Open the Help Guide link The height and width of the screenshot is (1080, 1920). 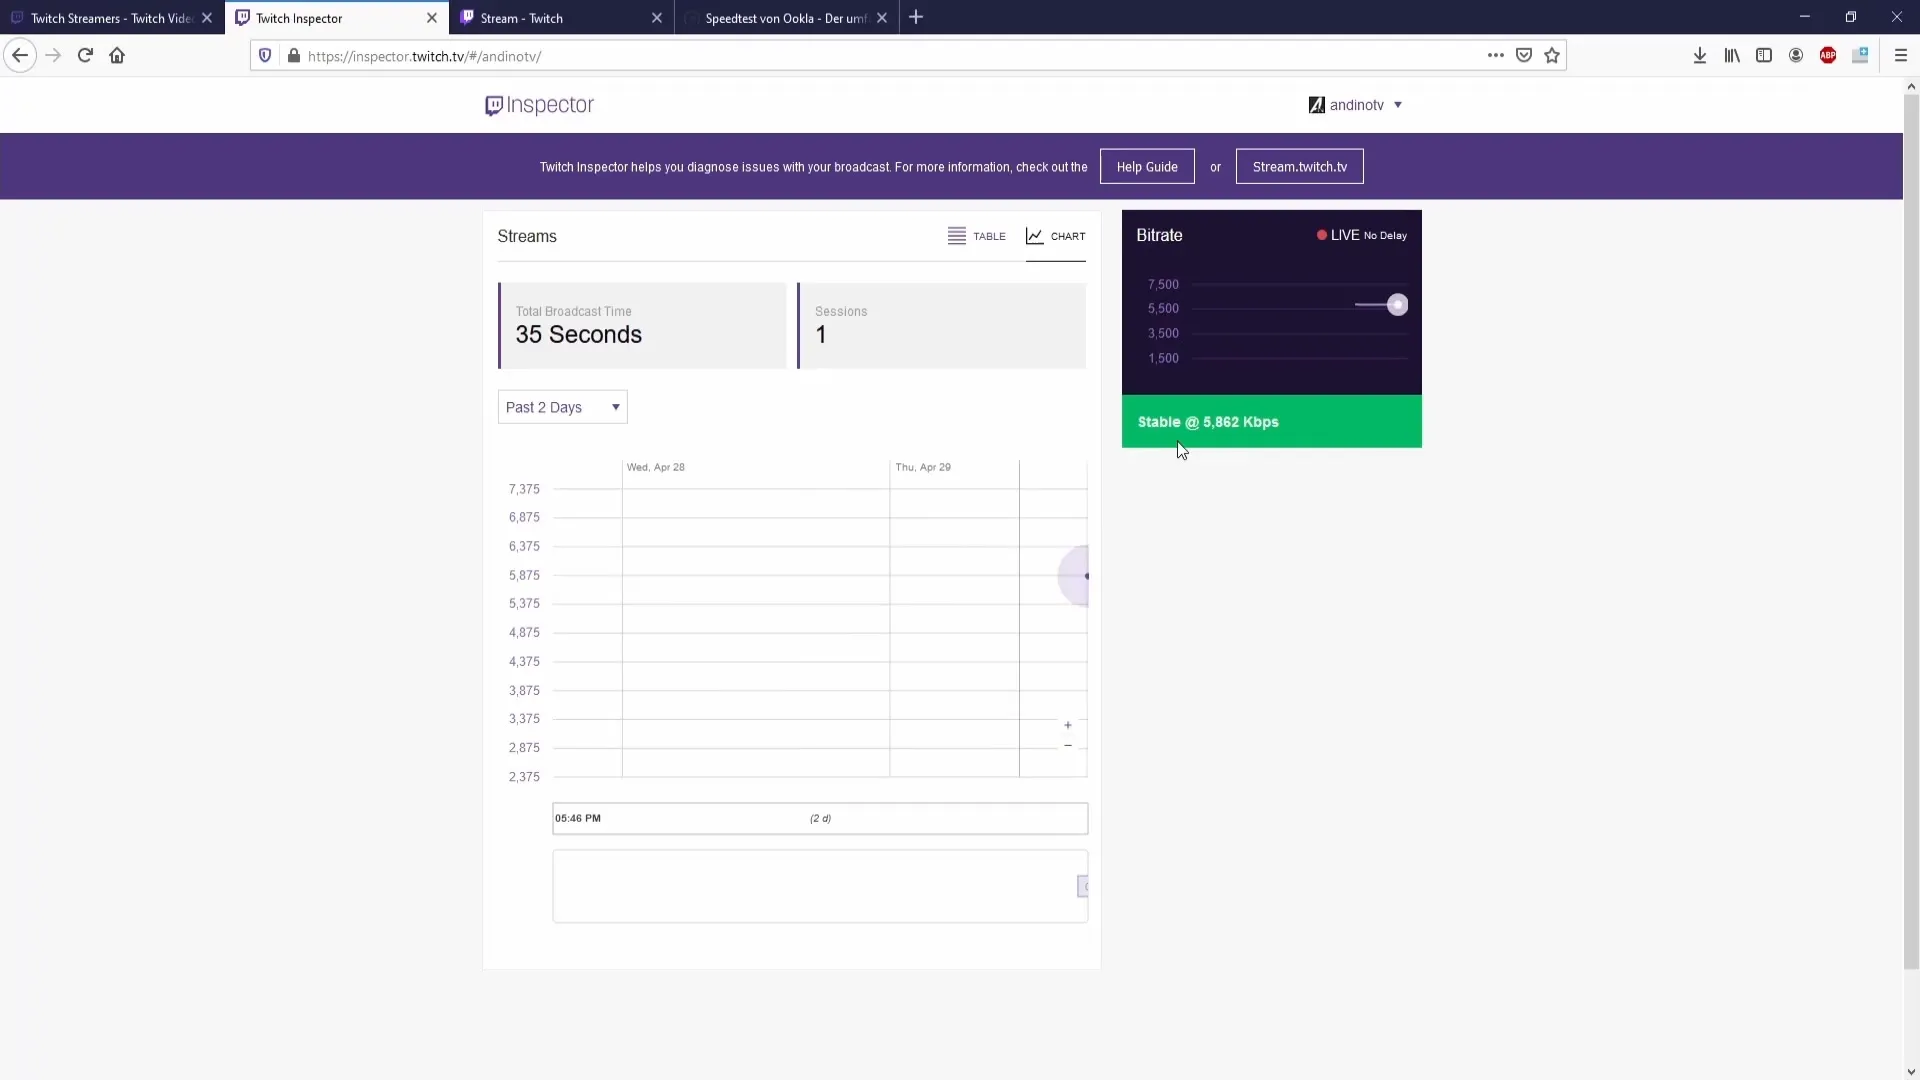coord(1147,167)
